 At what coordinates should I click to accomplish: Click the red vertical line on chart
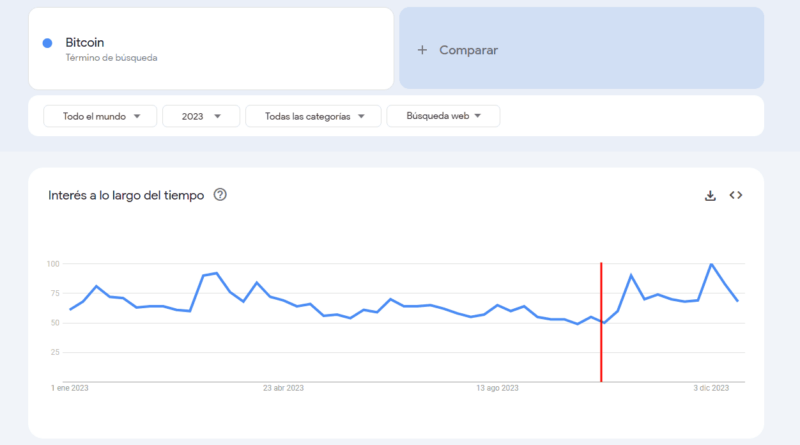(x=601, y=320)
